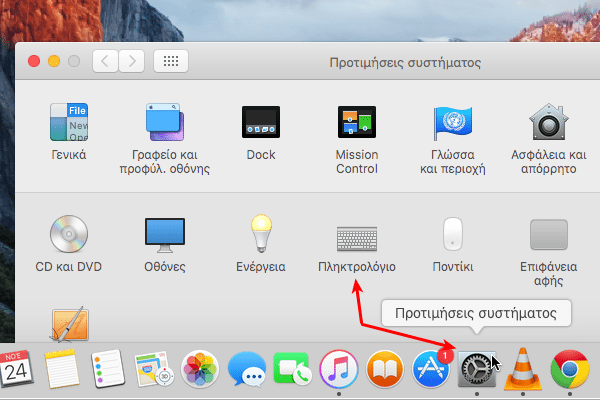Viewport: 600px width, 400px height.
Task: Minimize the window with yellow button
Action: (54, 61)
